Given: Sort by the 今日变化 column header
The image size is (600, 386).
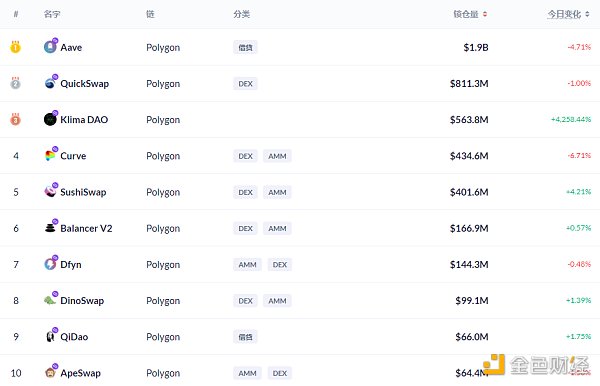Looking at the screenshot, I should point(564,14).
